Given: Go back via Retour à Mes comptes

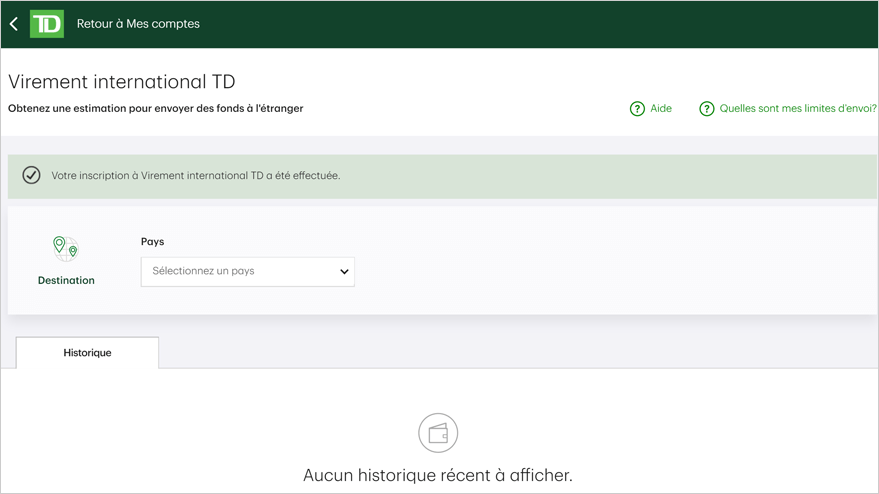Looking at the screenshot, I should click(x=138, y=24).
